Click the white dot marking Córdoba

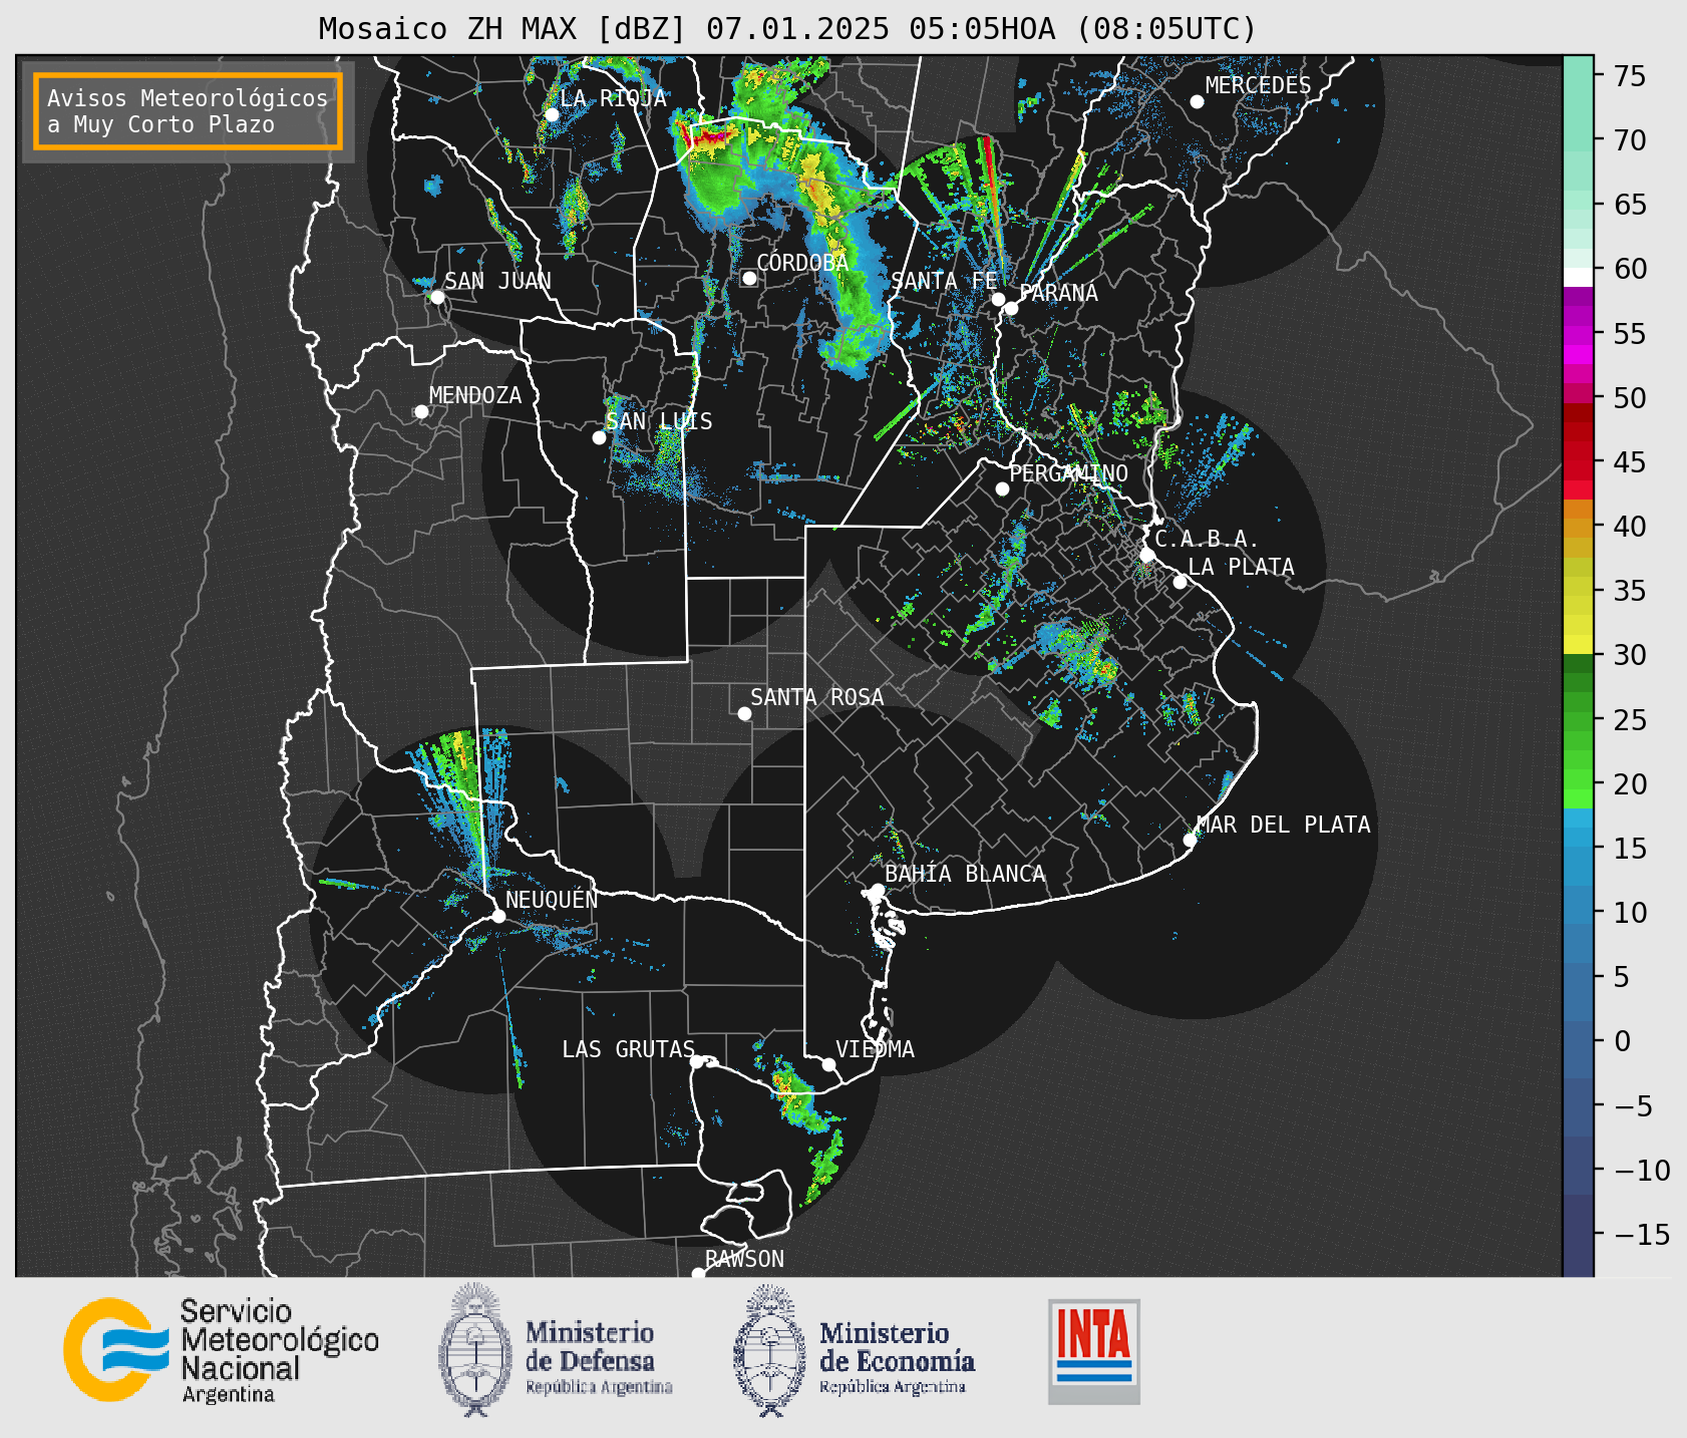[749, 278]
